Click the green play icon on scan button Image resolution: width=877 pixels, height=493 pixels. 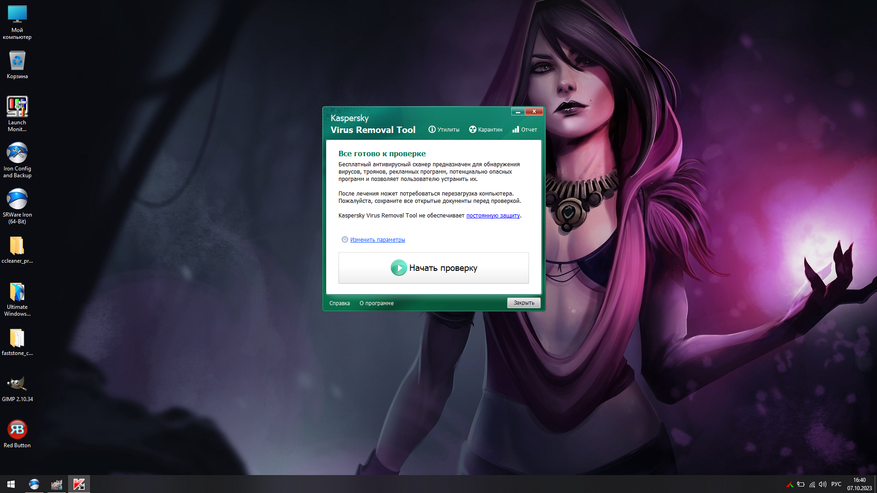pyautogui.click(x=398, y=268)
